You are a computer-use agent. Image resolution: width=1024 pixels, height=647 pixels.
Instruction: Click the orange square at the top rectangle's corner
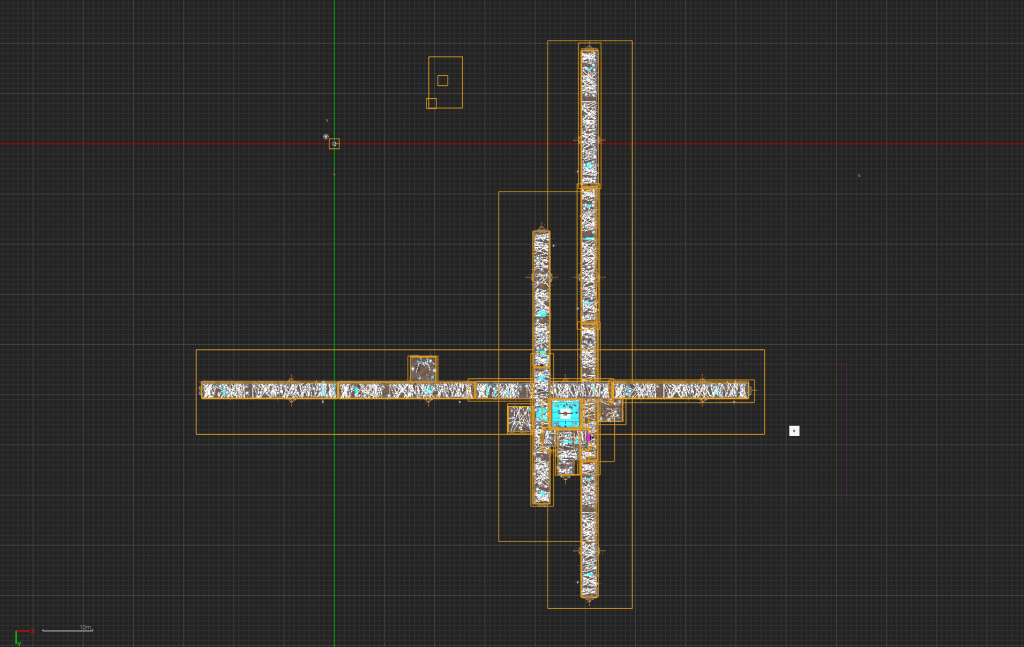click(x=431, y=103)
